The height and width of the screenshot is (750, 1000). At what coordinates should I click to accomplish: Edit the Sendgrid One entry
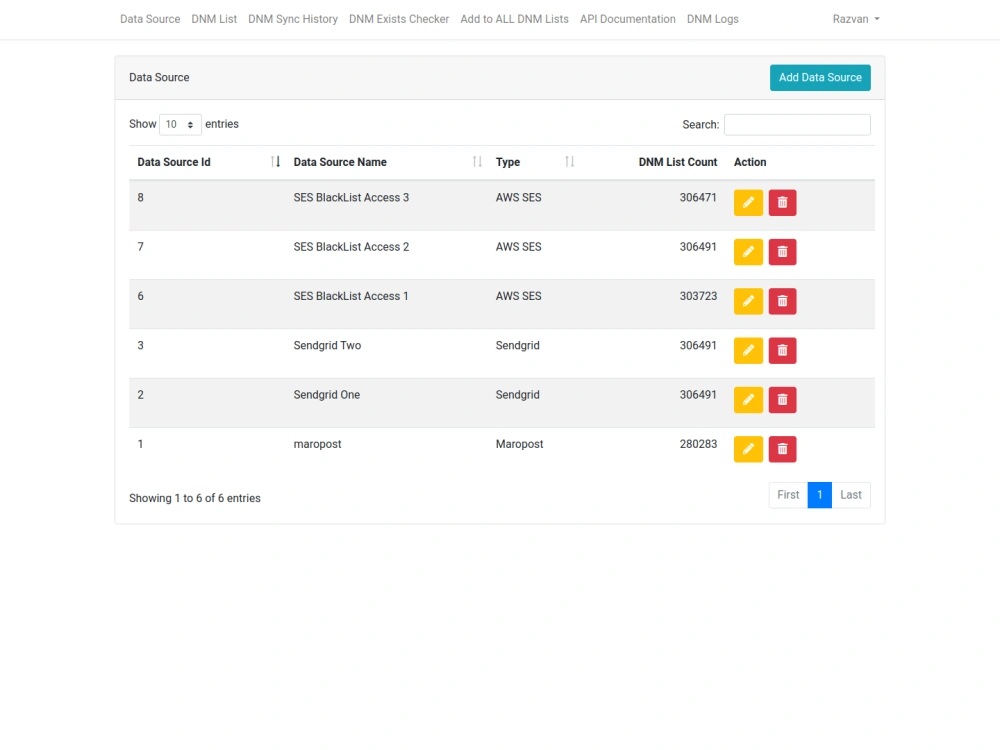pyautogui.click(x=748, y=399)
